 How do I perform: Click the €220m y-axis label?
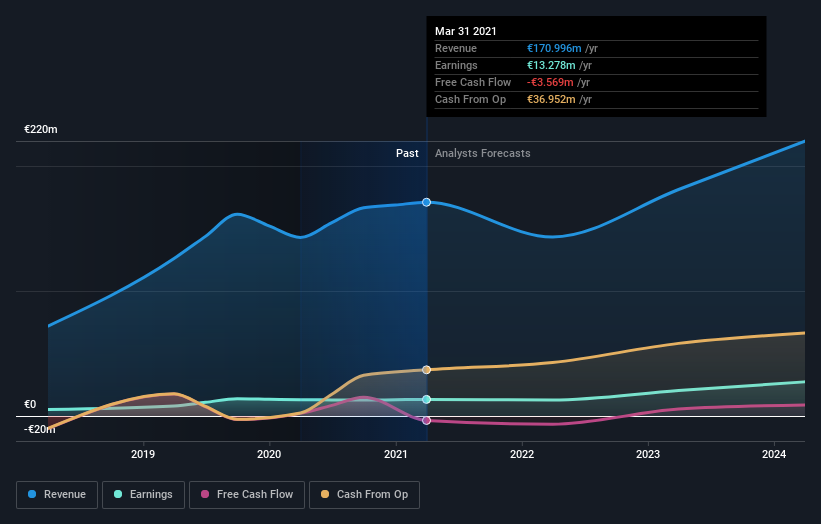(41, 129)
